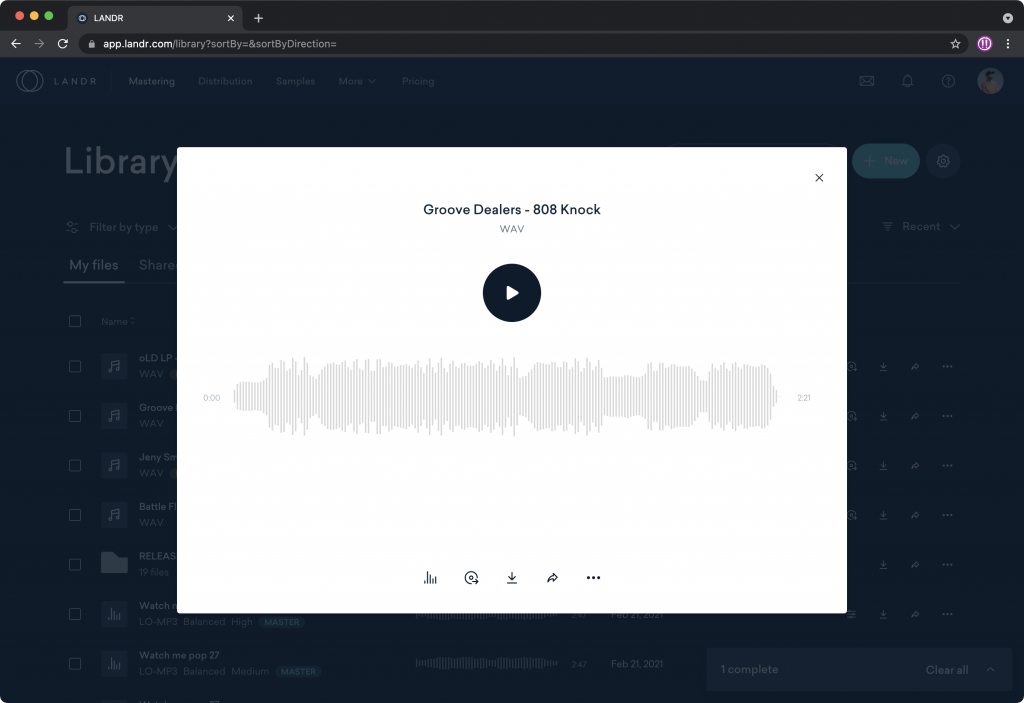The height and width of the screenshot is (703, 1024).
Task: Expand the More menu in navigation
Action: (x=357, y=82)
